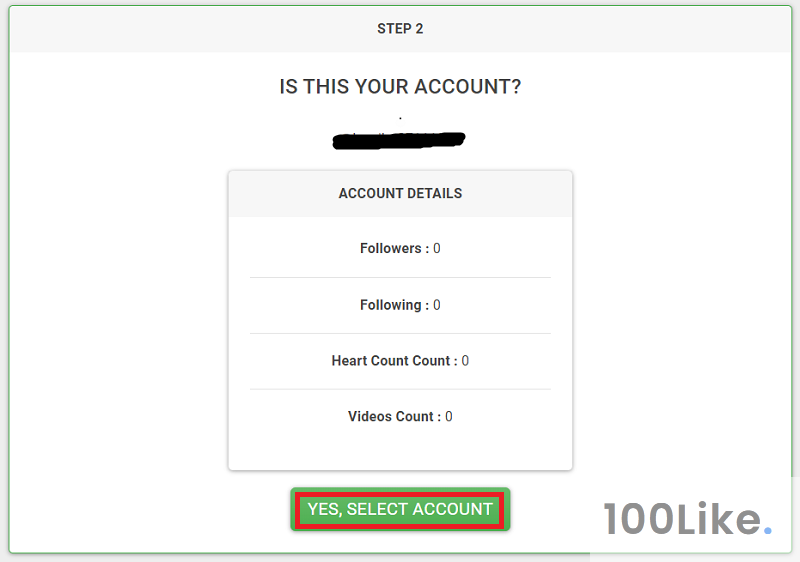The image size is (800, 562).
Task: Click the empty area beneath Videos Count row
Action: [400, 448]
